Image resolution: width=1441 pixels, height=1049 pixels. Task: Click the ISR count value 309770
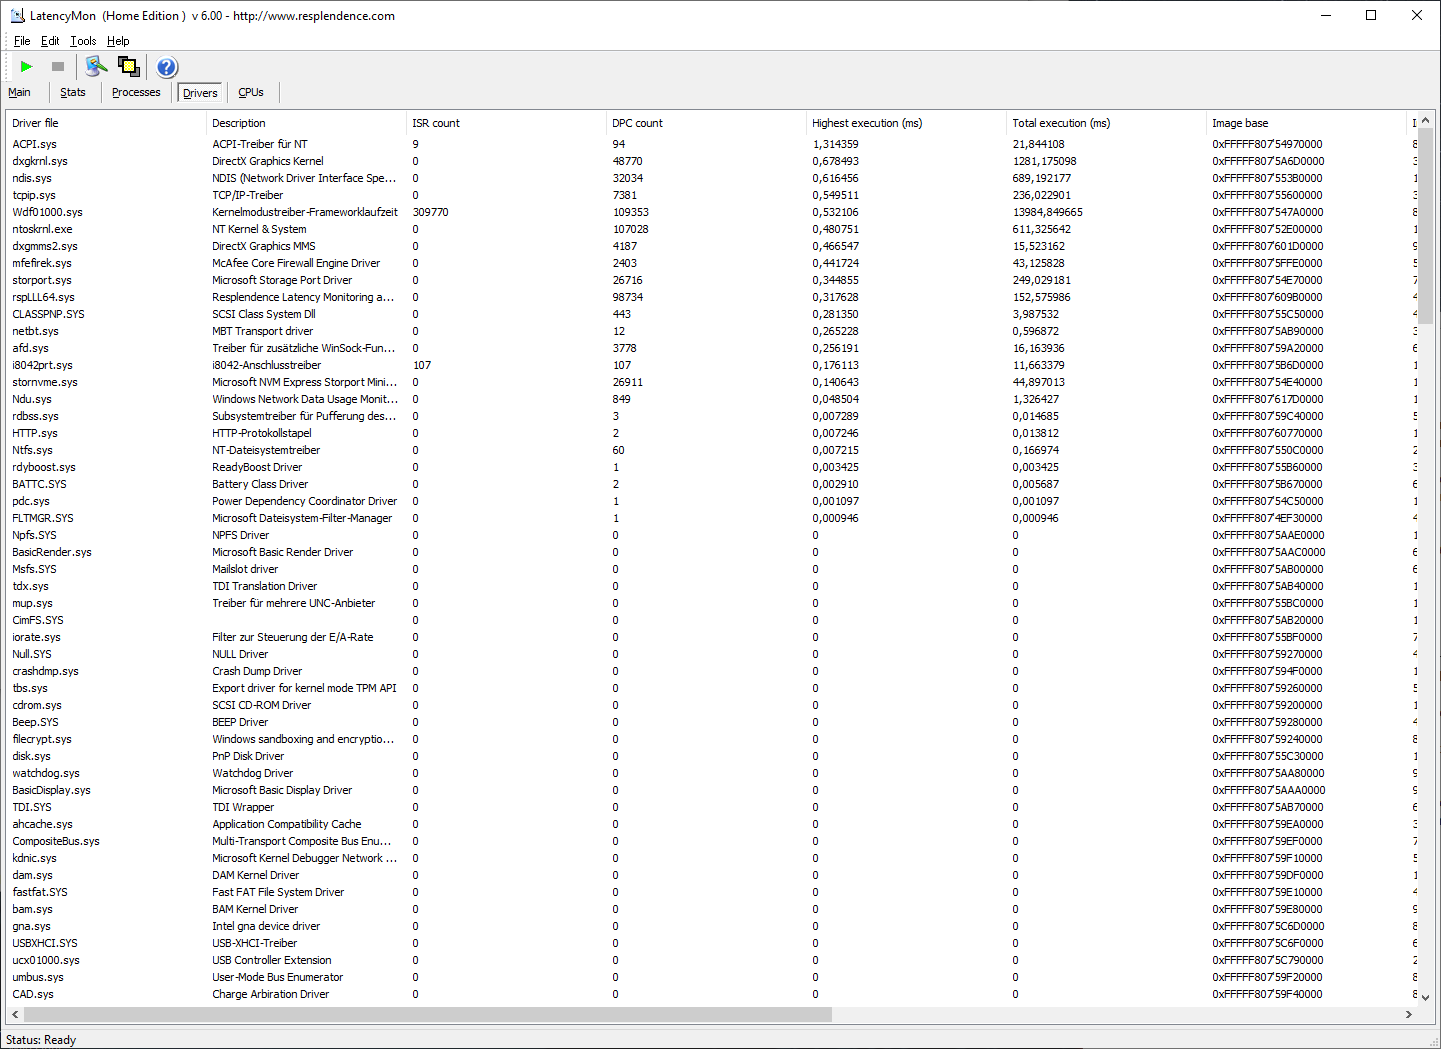tap(430, 212)
